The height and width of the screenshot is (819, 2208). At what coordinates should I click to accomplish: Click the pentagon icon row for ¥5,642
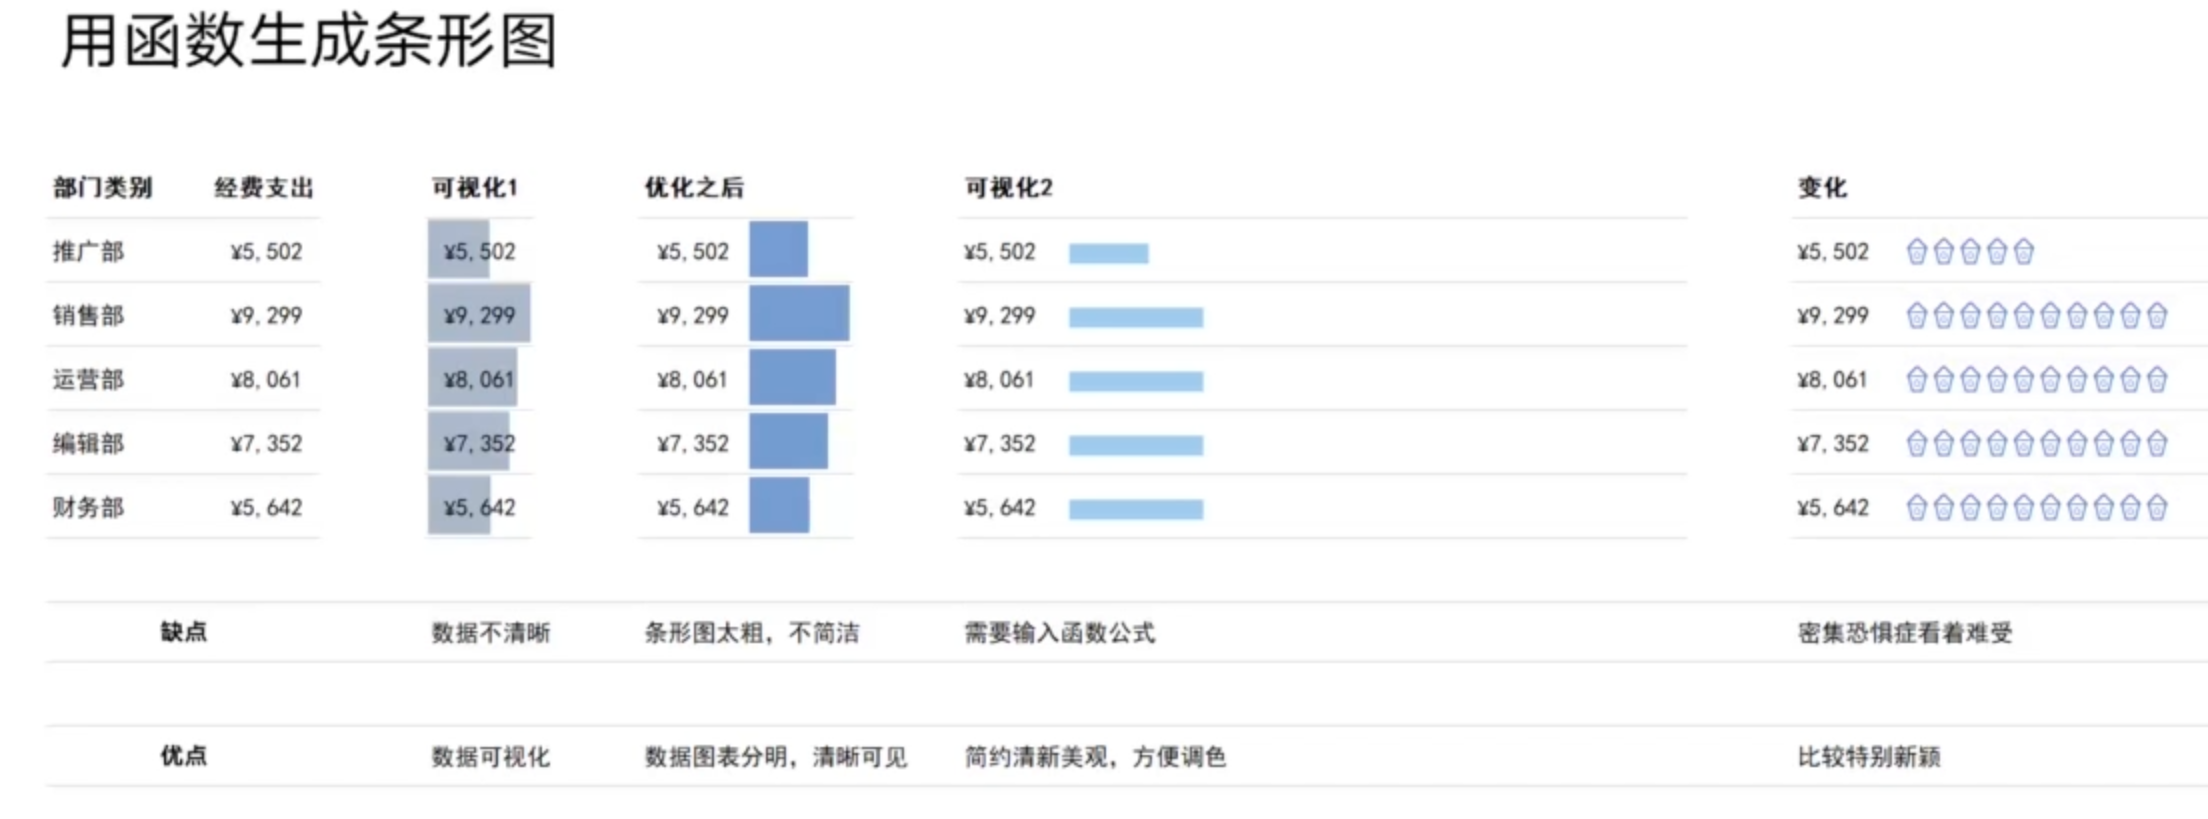[2036, 508]
